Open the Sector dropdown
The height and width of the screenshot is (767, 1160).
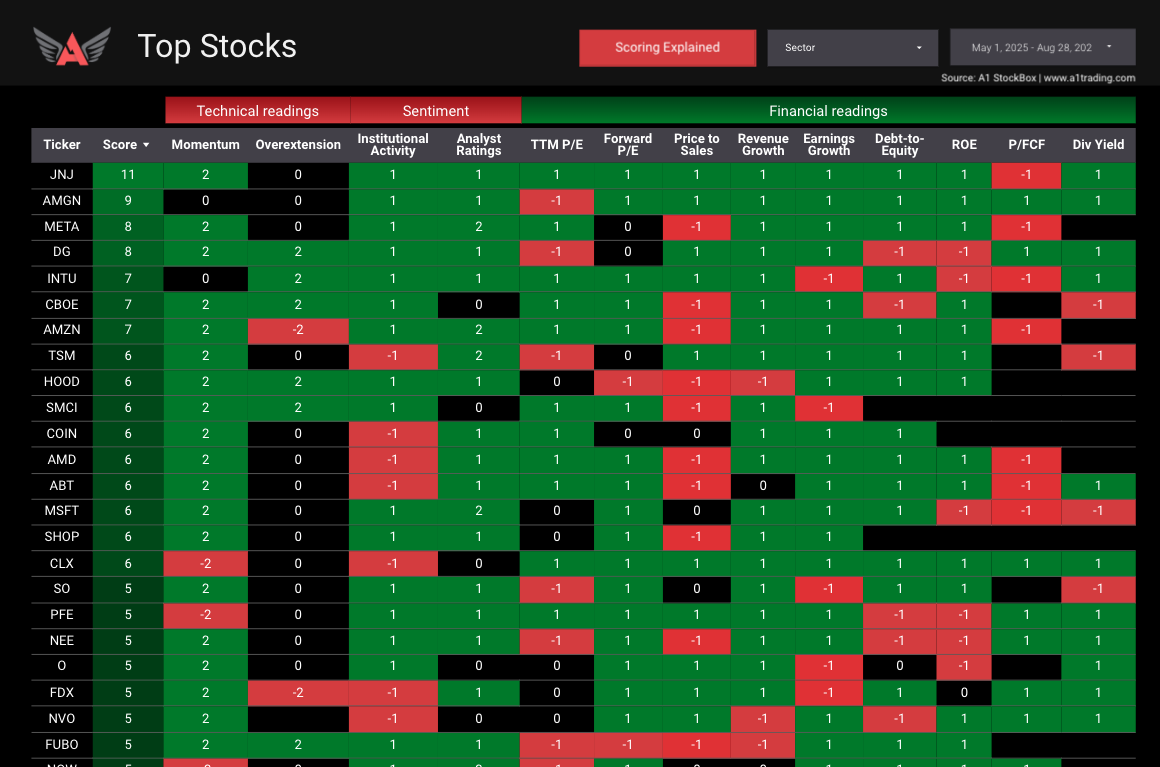852,47
